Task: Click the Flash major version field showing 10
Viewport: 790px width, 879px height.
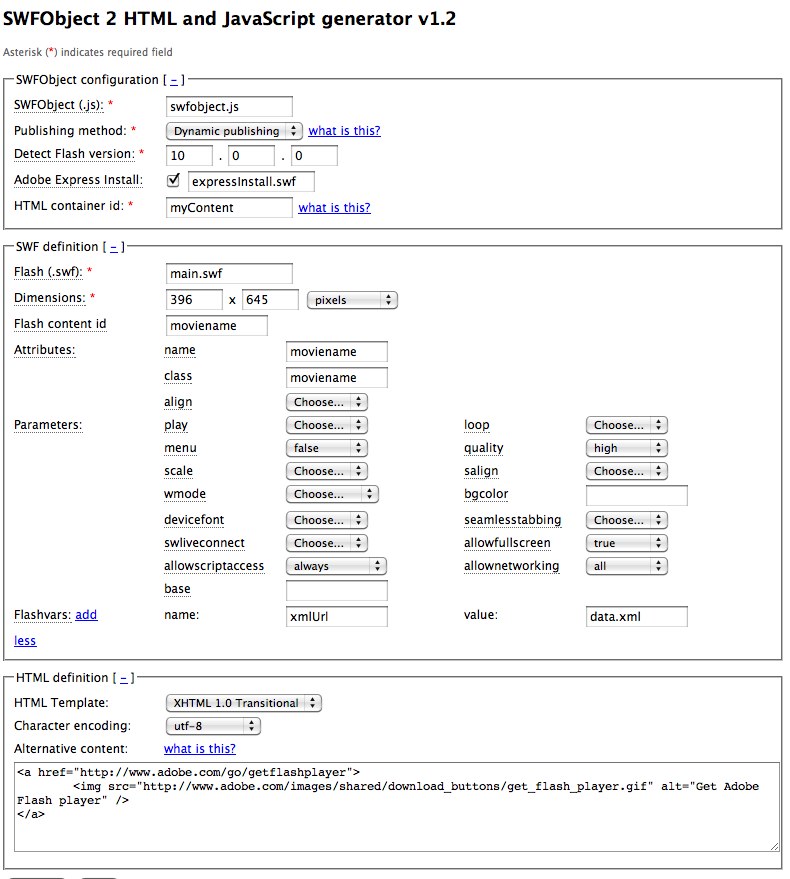Action: click(190, 155)
